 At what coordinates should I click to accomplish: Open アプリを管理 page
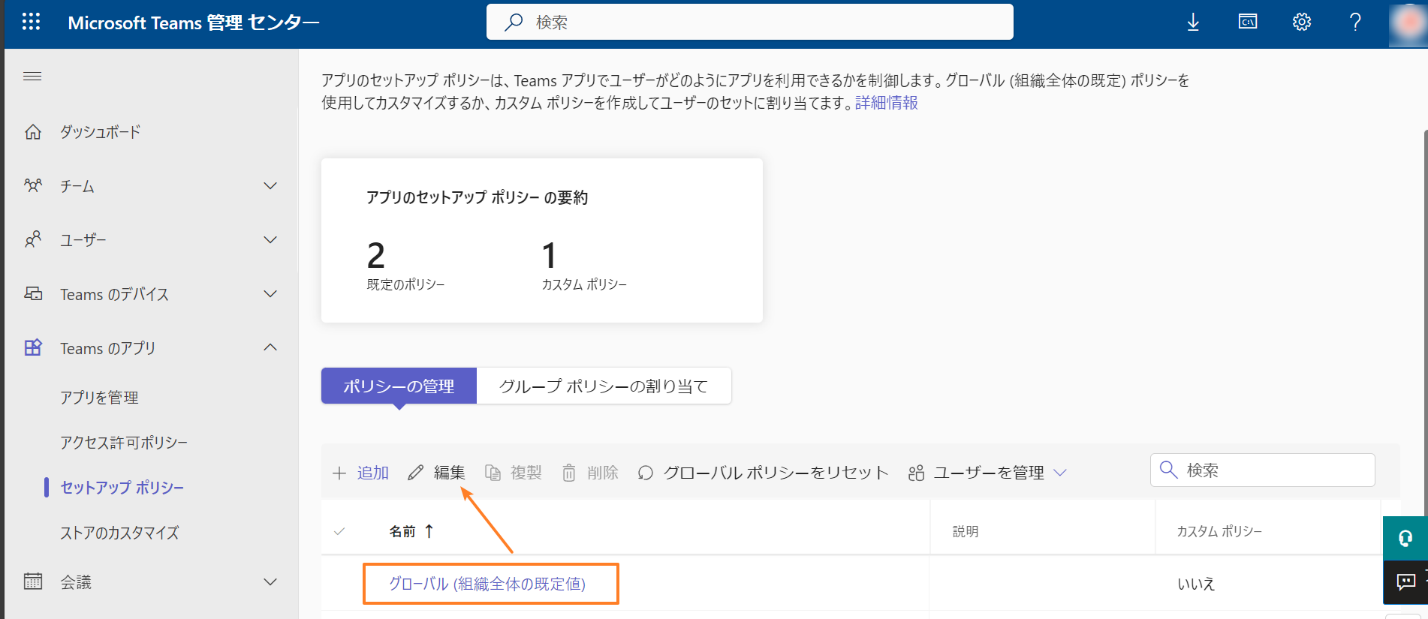click(x=99, y=398)
